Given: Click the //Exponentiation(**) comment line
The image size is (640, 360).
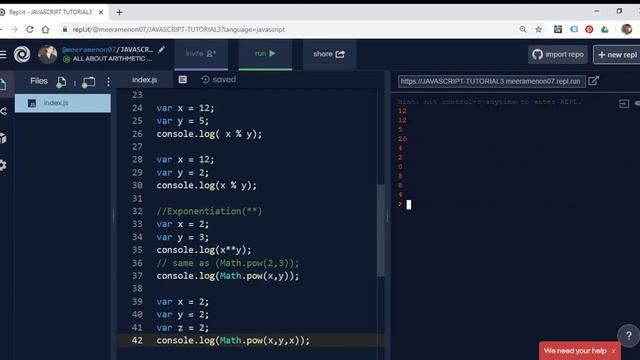Looking at the screenshot, I should tap(209, 211).
